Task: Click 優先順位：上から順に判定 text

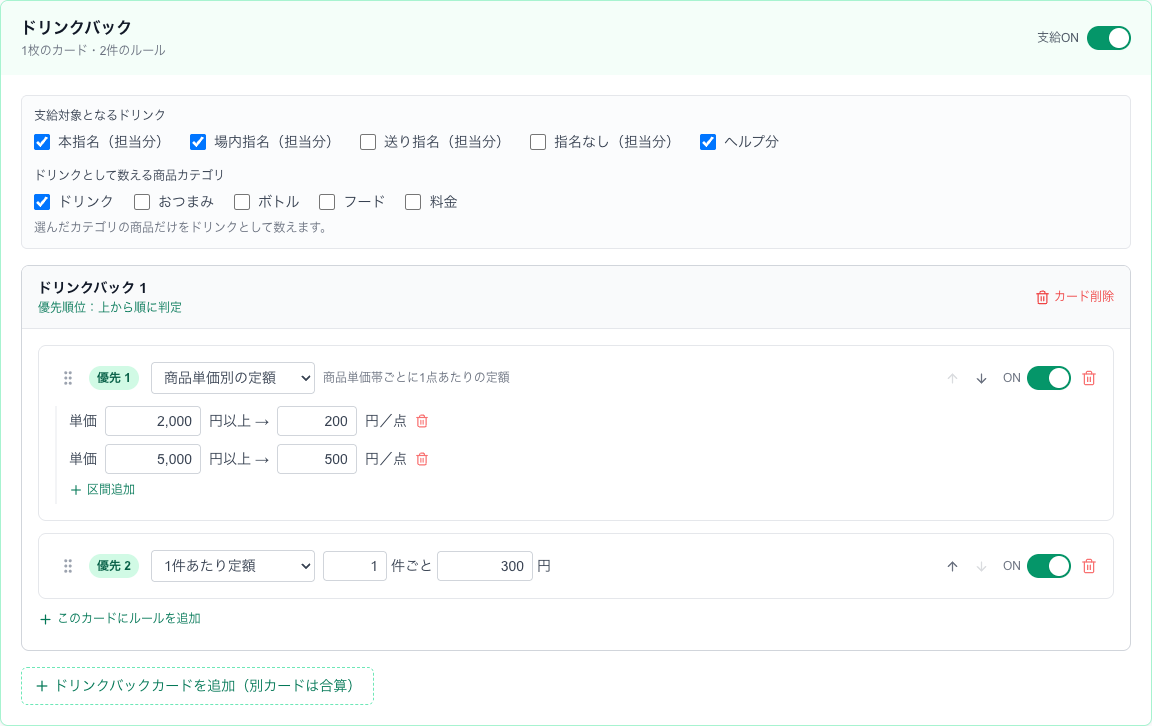Action: pyautogui.click(x=110, y=308)
